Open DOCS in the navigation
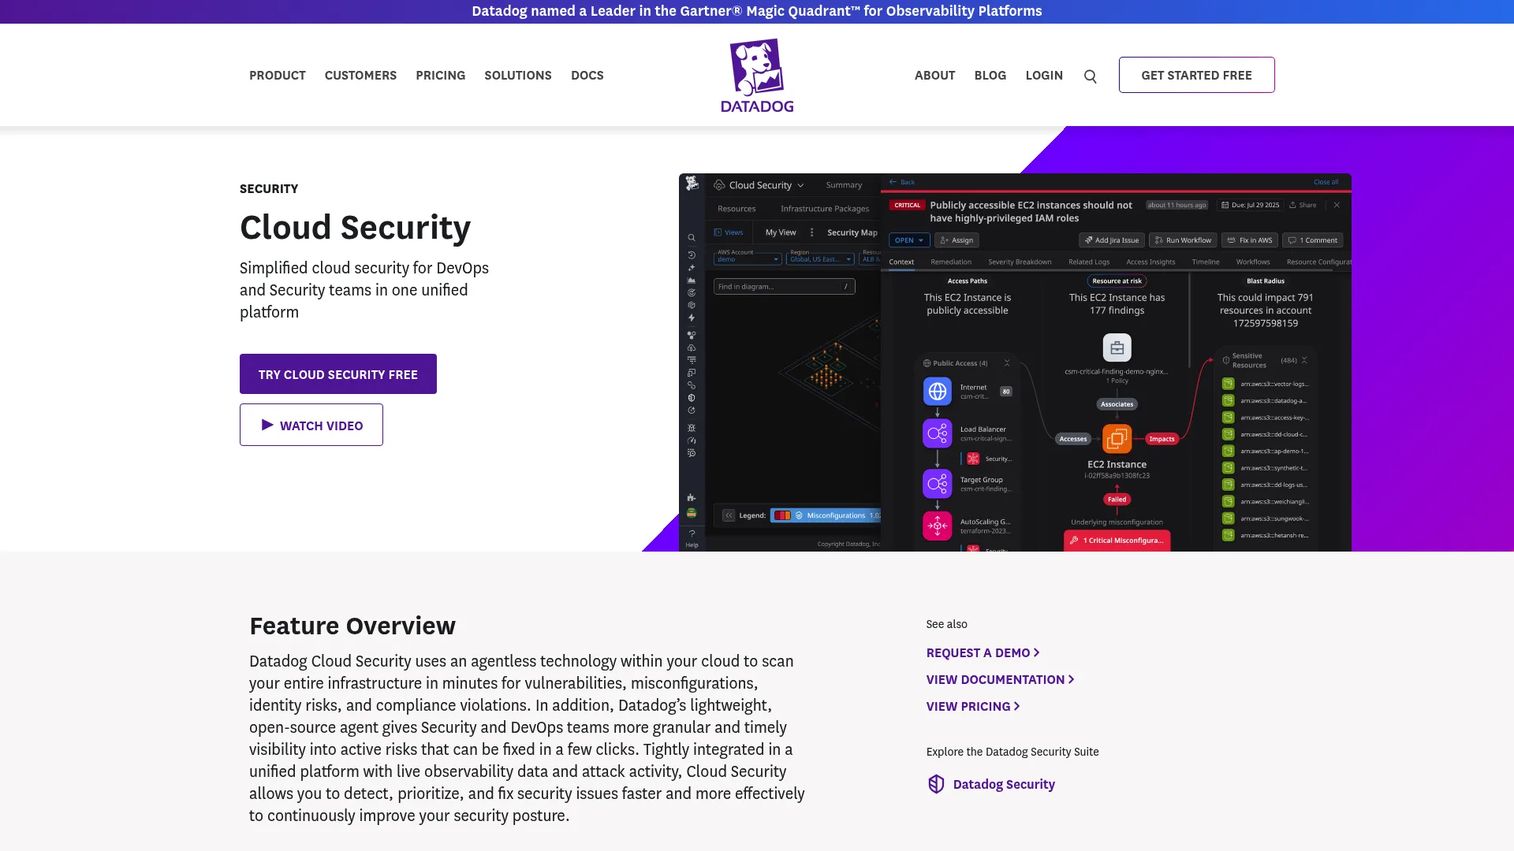The image size is (1514, 851). [587, 76]
